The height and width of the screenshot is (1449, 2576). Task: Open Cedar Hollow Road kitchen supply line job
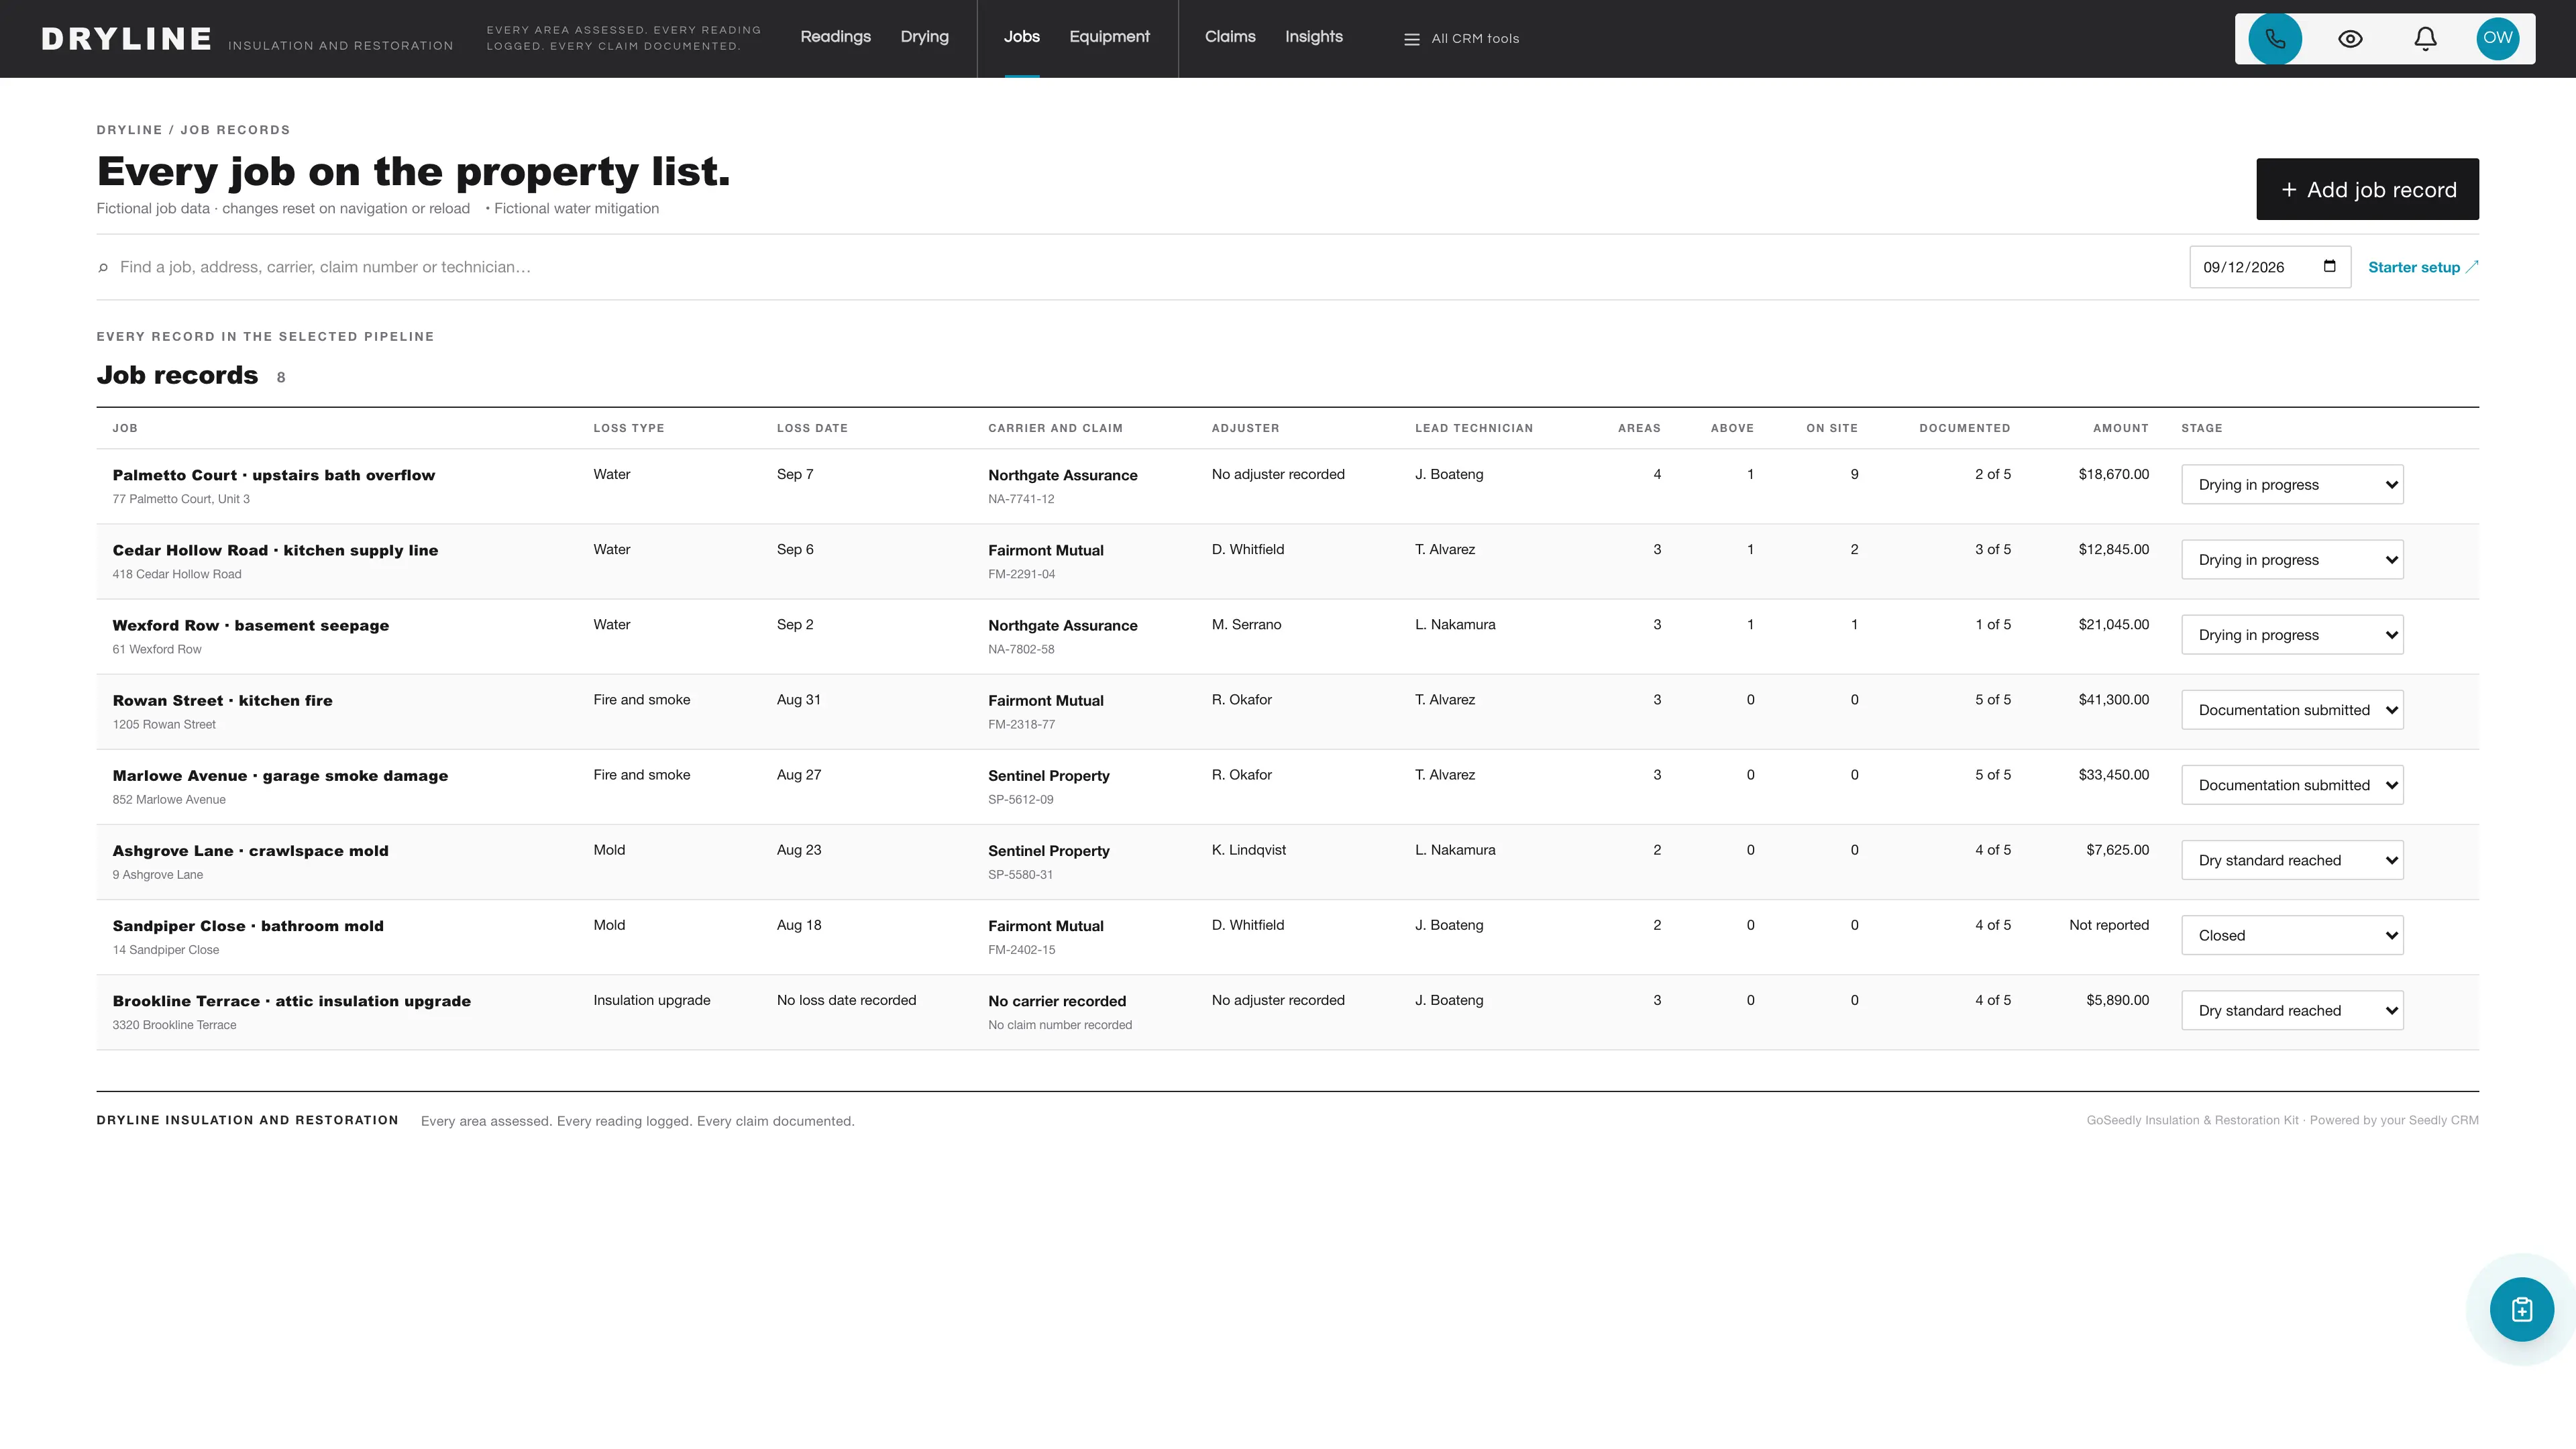pyautogui.click(x=275, y=550)
